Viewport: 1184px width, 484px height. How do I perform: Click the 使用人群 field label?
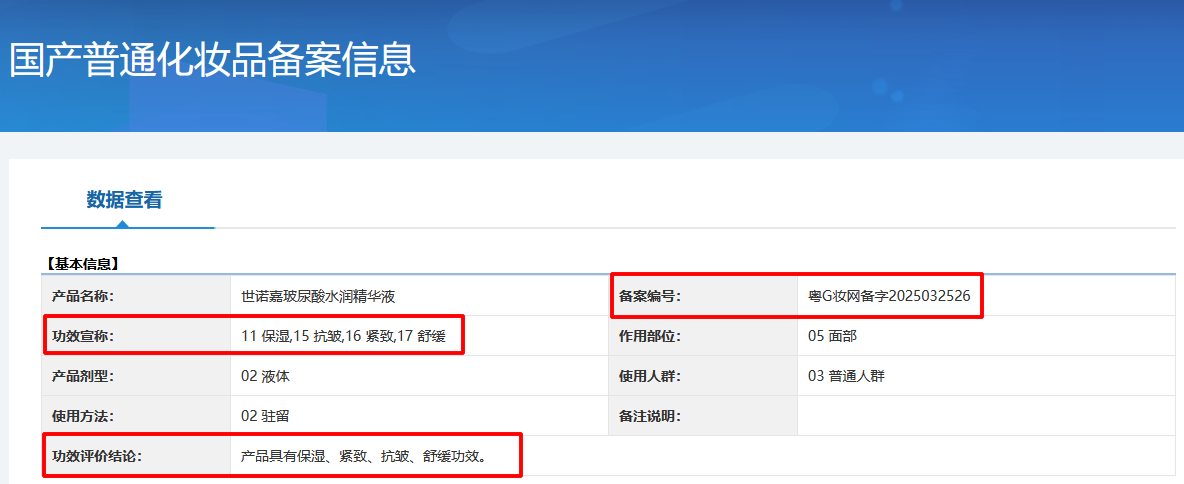point(650,376)
